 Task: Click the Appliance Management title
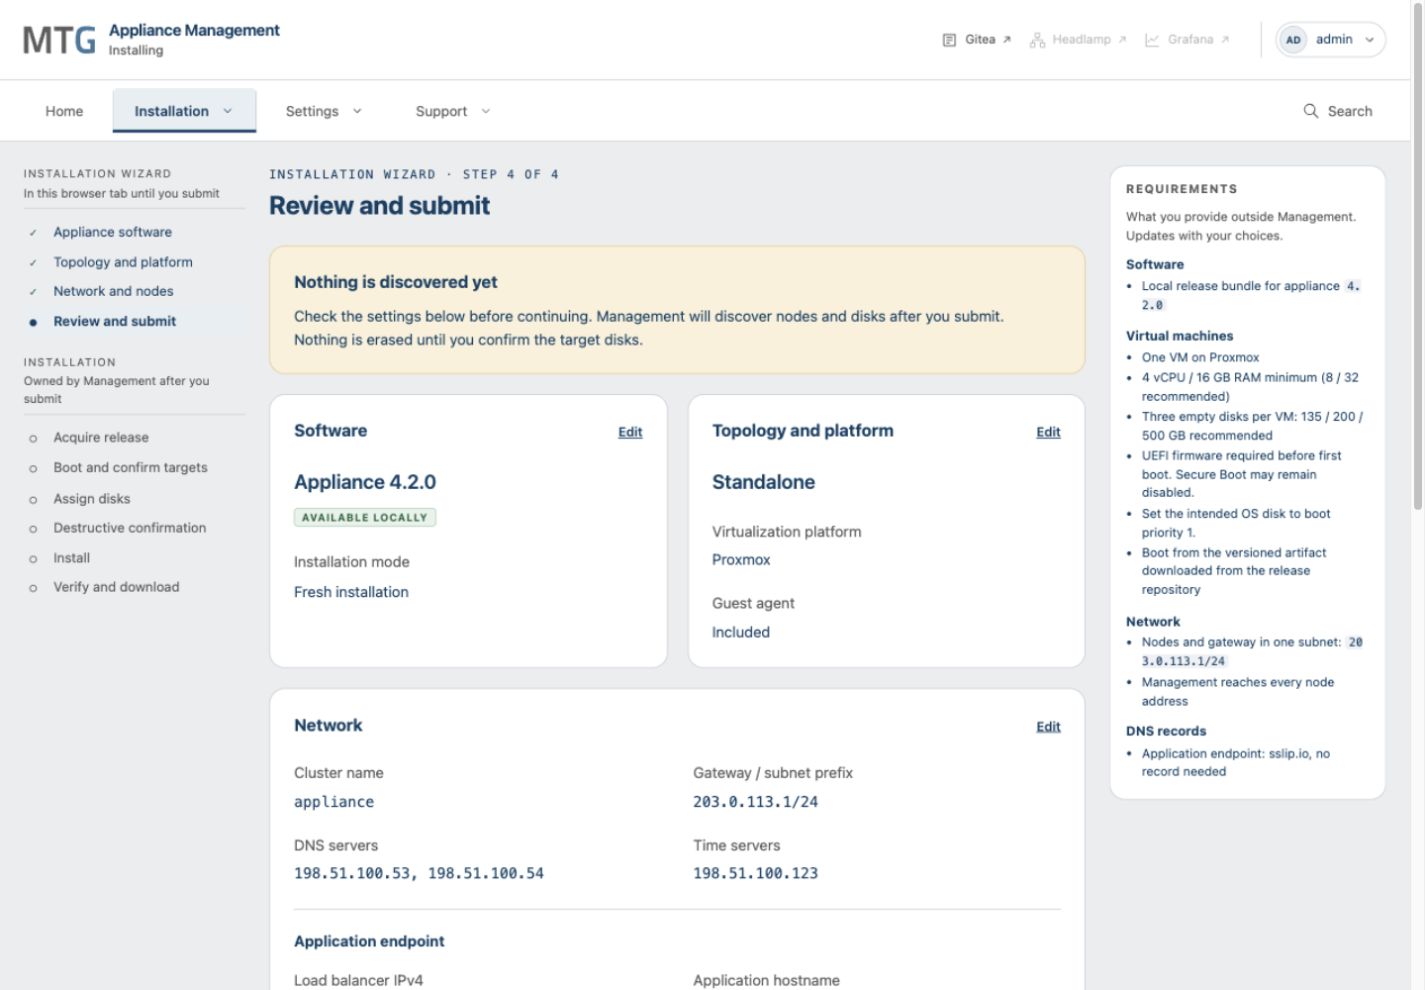(x=194, y=30)
